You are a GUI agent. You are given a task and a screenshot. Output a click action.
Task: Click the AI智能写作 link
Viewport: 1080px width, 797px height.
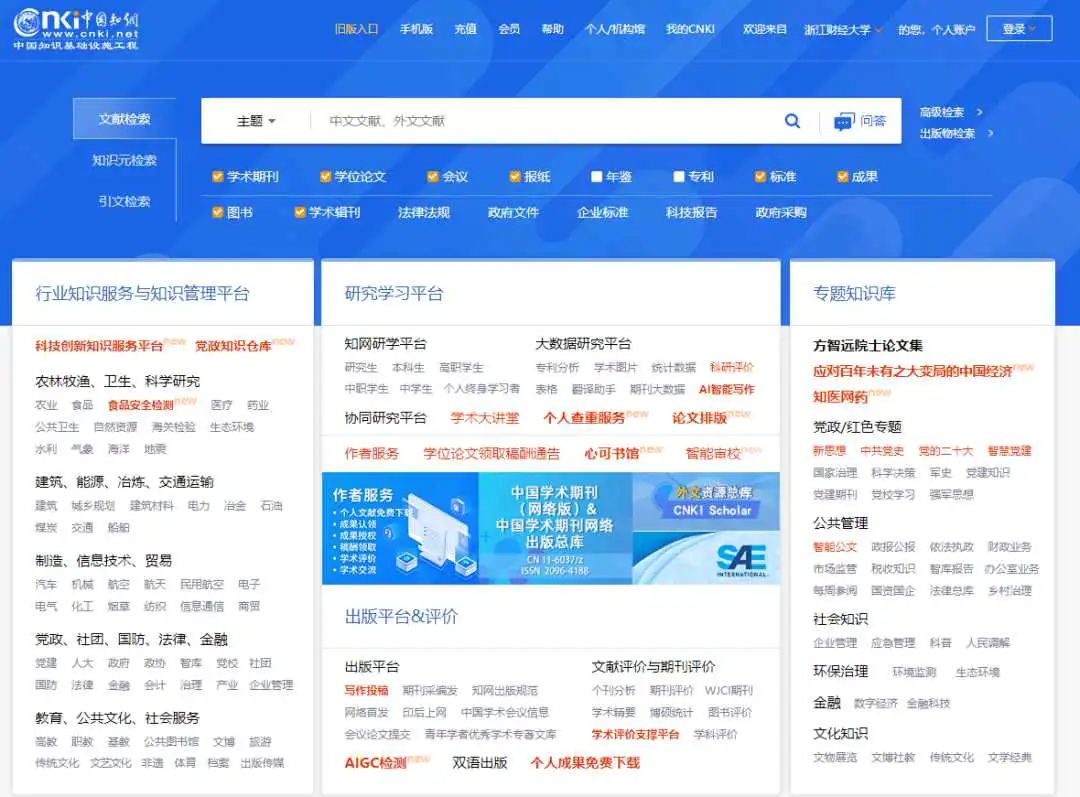727,389
